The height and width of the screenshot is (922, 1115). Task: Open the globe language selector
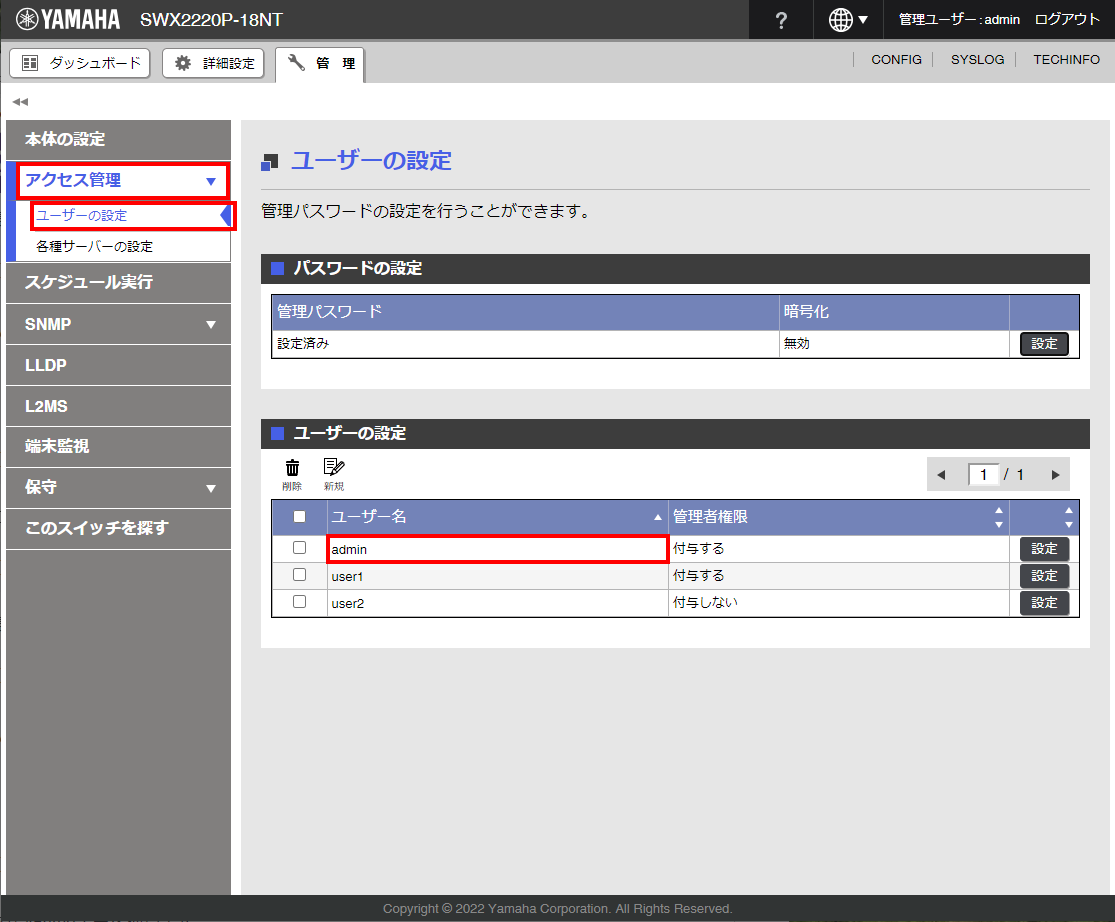coord(848,20)
